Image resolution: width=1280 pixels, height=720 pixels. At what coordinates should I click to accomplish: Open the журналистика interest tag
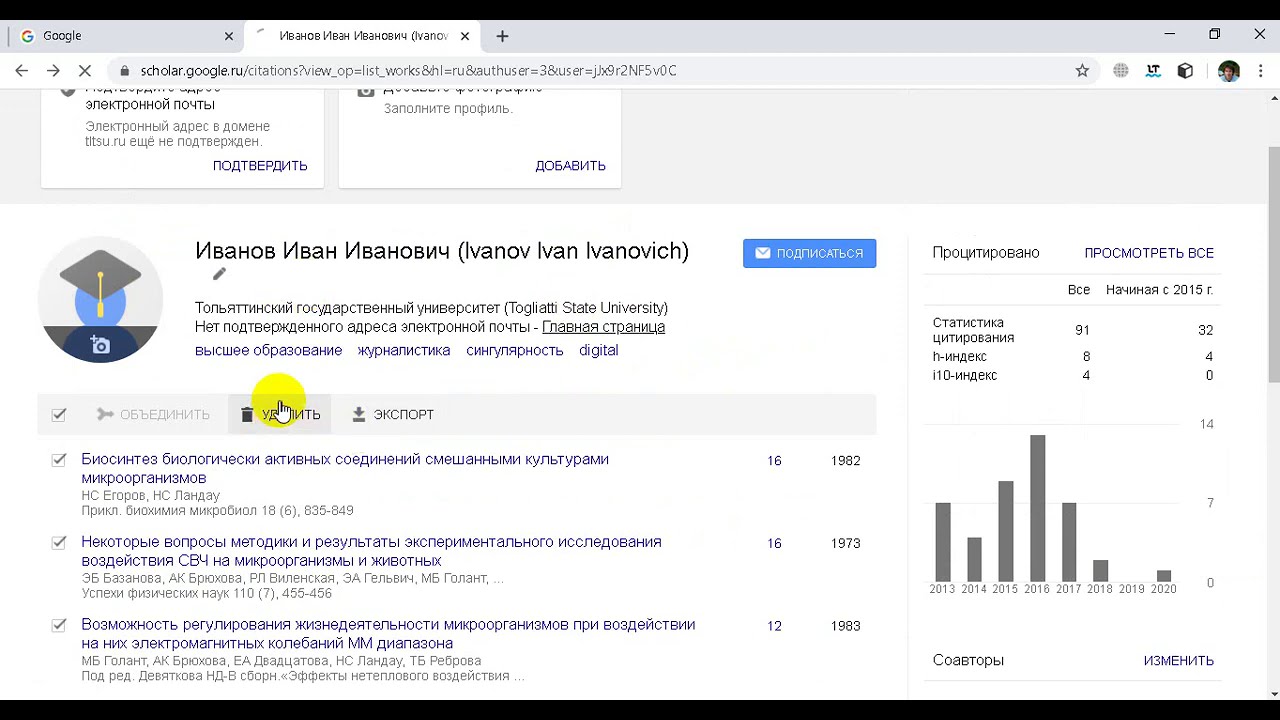click(x=404, y=351)
